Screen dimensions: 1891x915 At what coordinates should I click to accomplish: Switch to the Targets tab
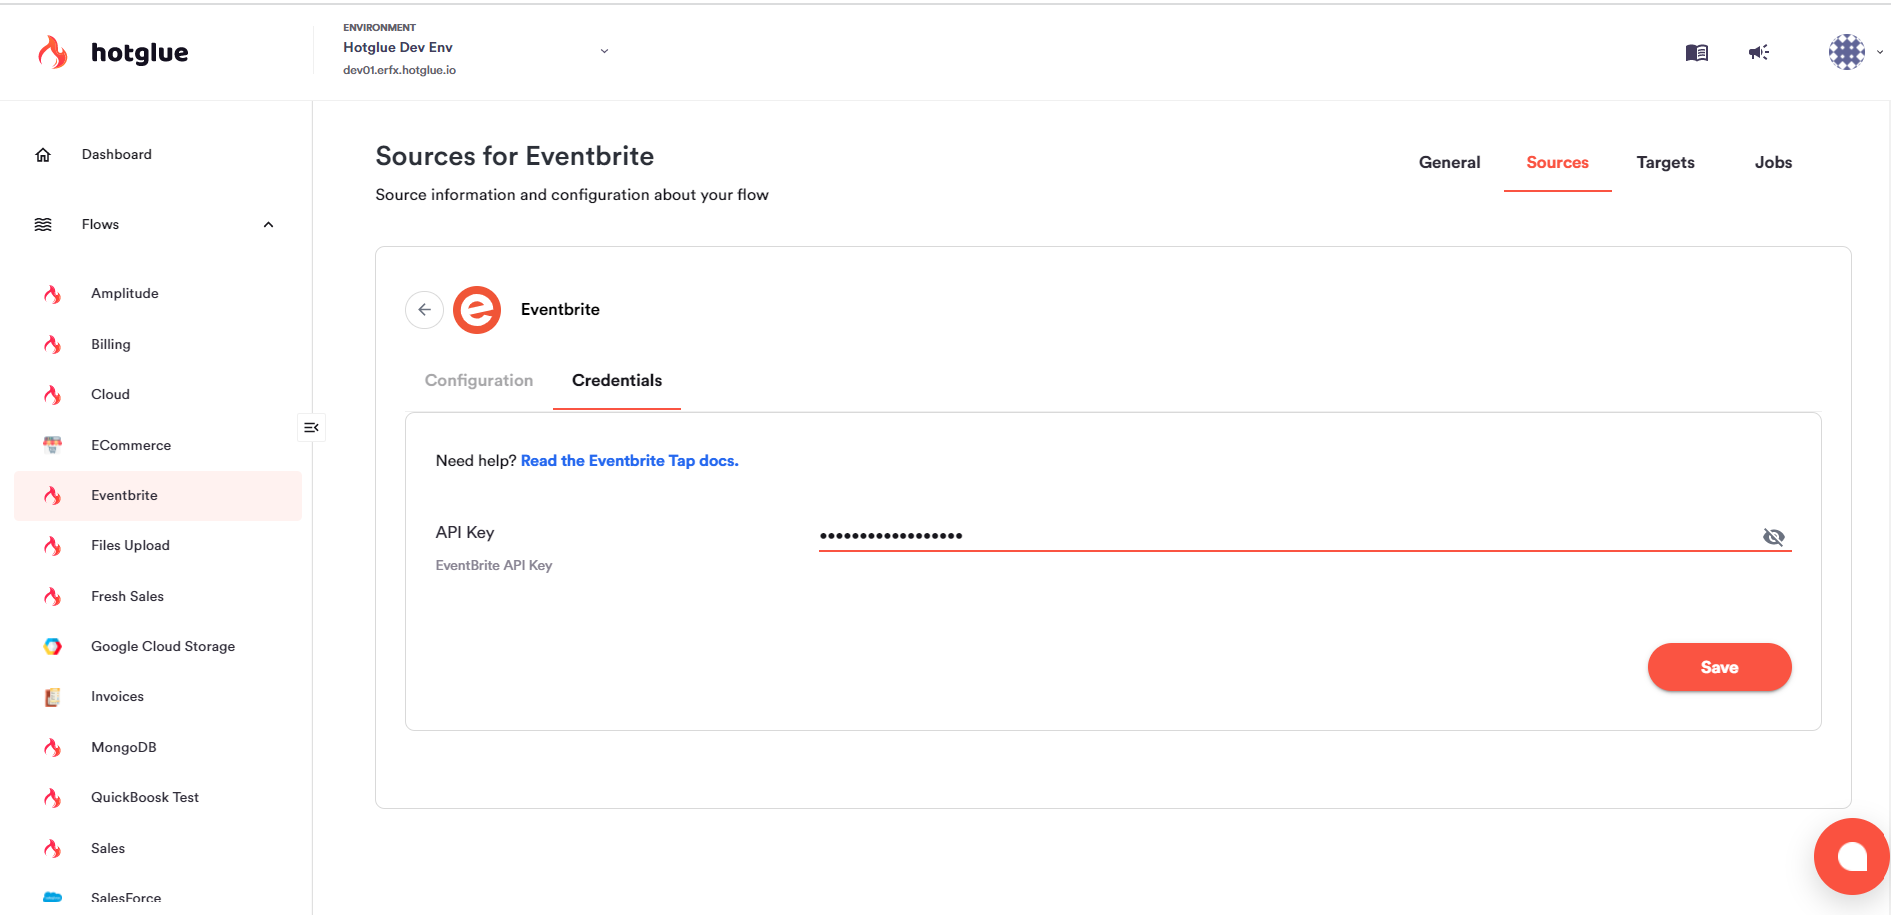1665,162
